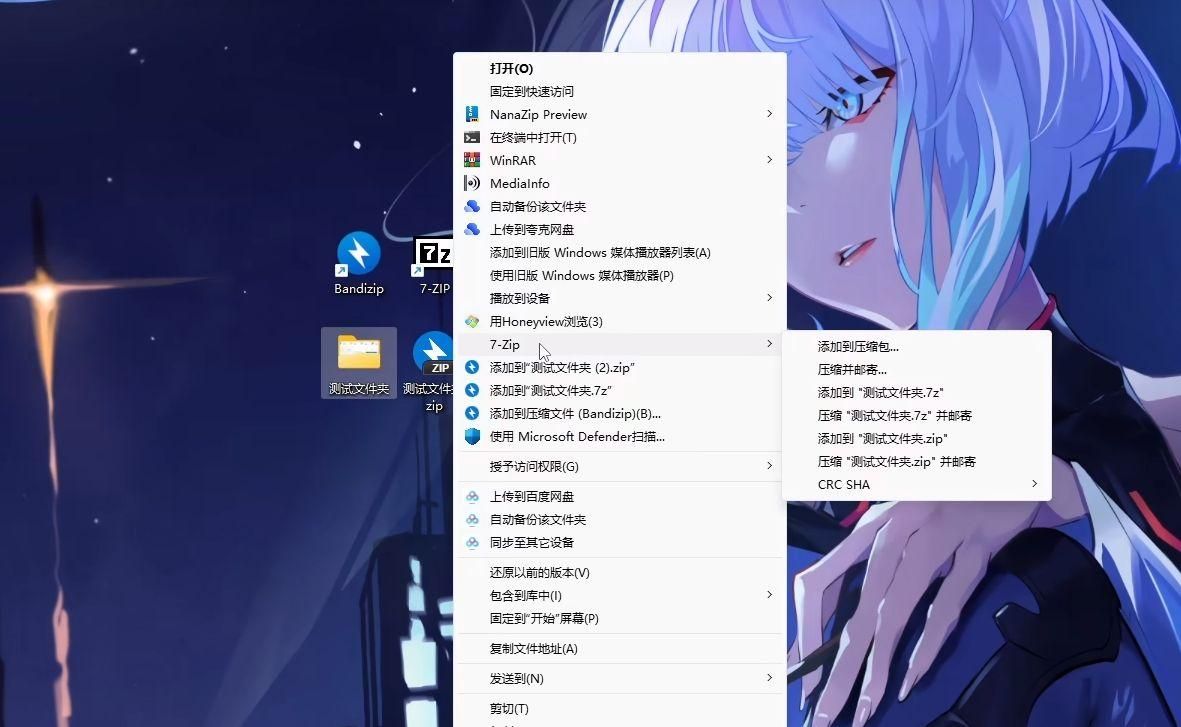The image size is (1181, 727).
Task: Select the 测试文件夹 zip archive on desktop
Action: pos(432,371)
